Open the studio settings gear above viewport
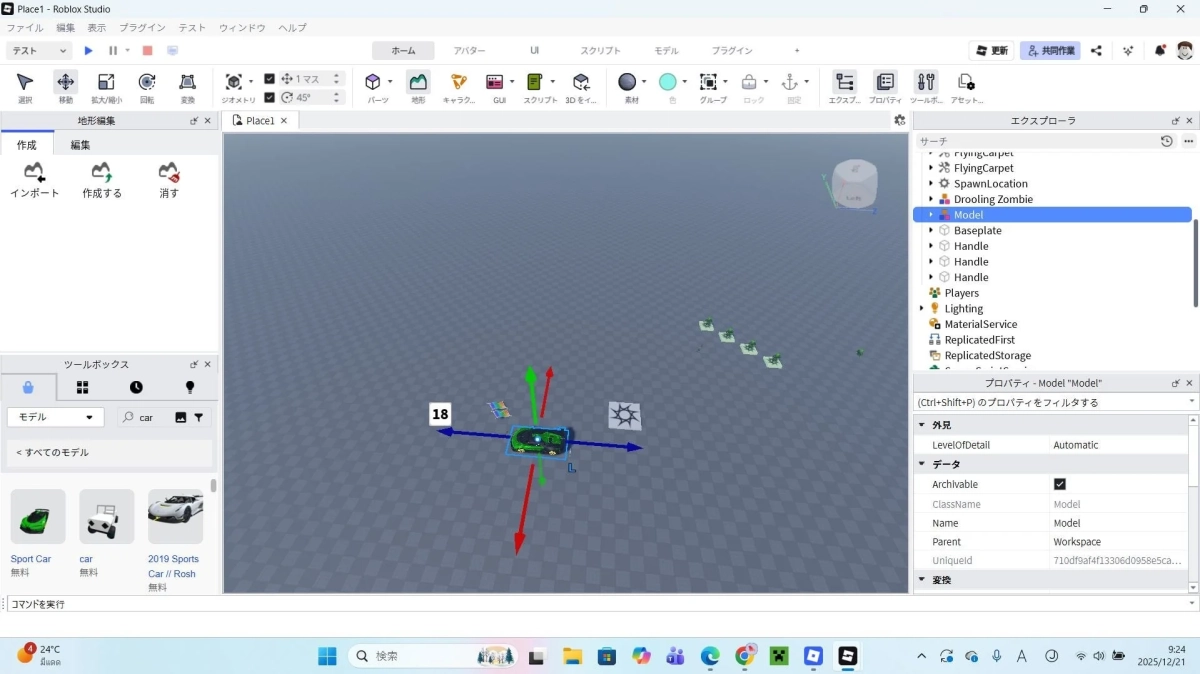 pyautogui.click(x=899, y=120)
